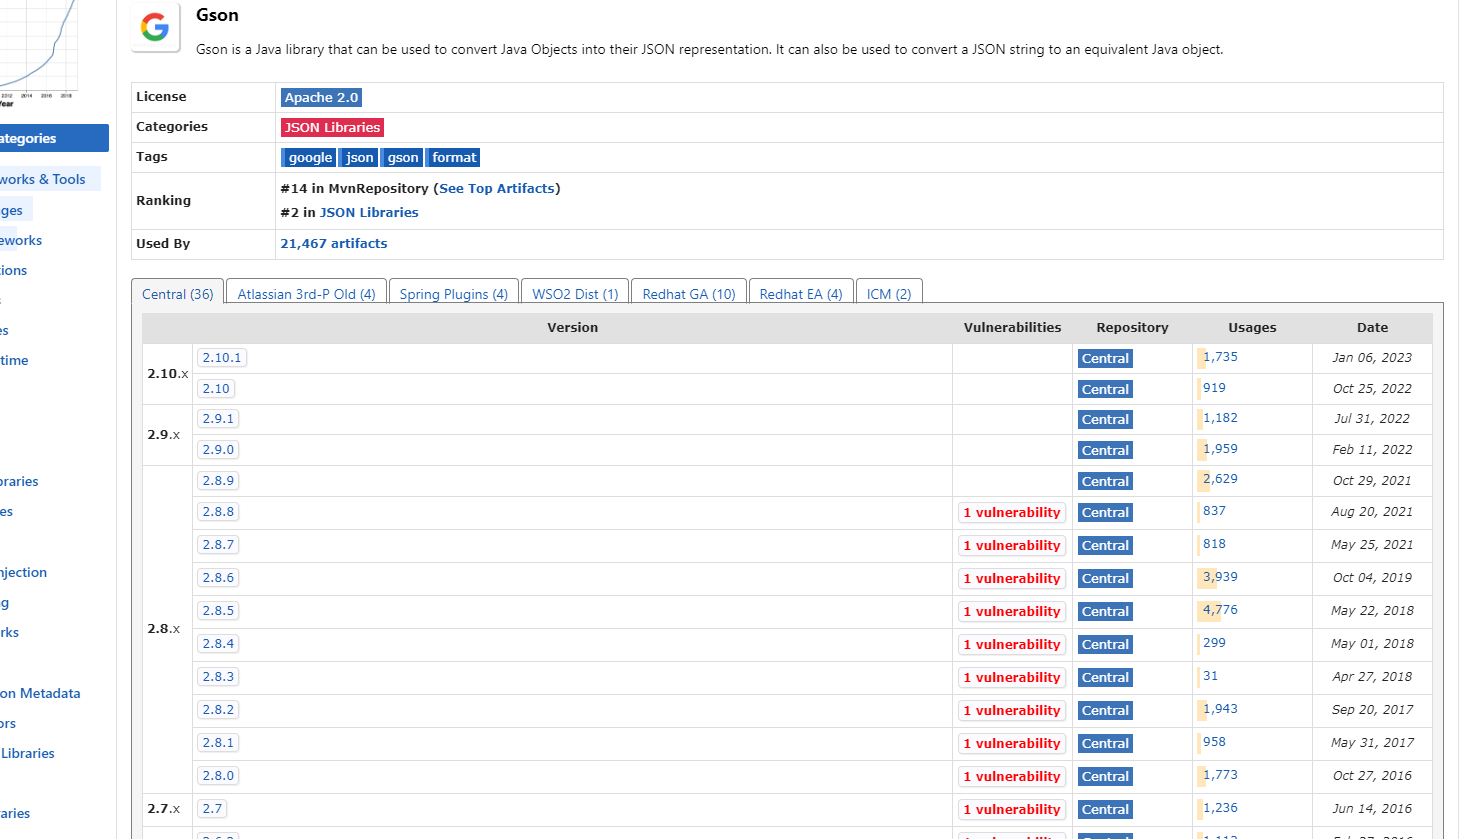
Task: Click the Date column header
Action: coord(1372,328)
